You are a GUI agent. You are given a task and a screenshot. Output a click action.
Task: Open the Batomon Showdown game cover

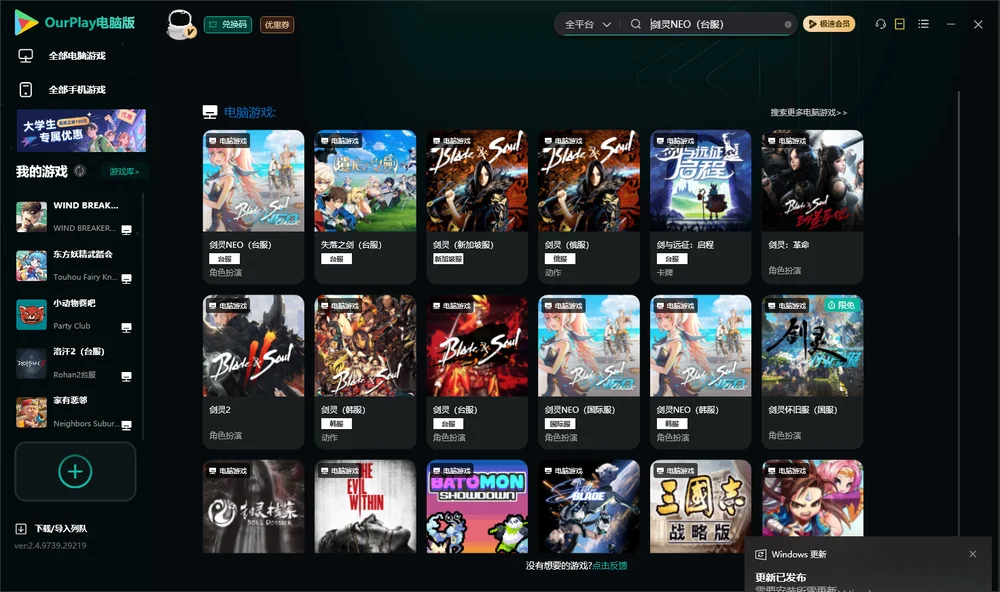477,507
